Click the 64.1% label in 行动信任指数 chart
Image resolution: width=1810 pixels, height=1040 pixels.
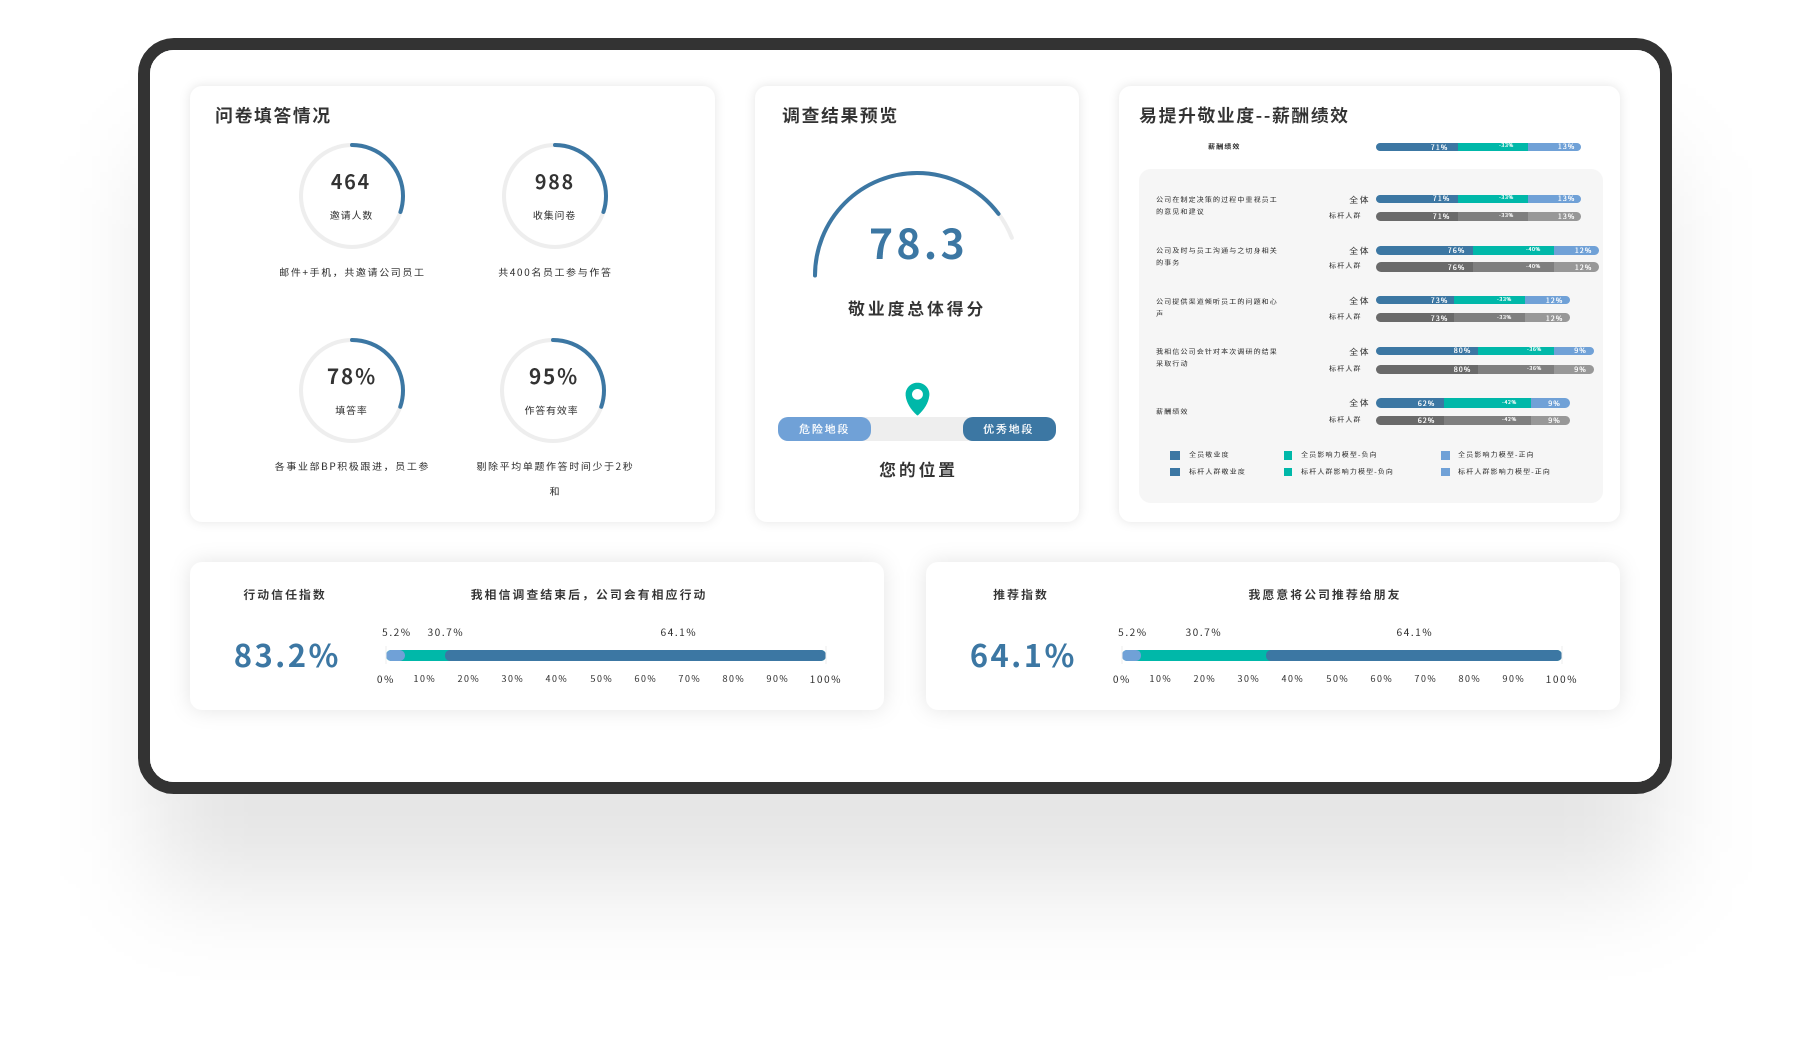click(678, 633)
